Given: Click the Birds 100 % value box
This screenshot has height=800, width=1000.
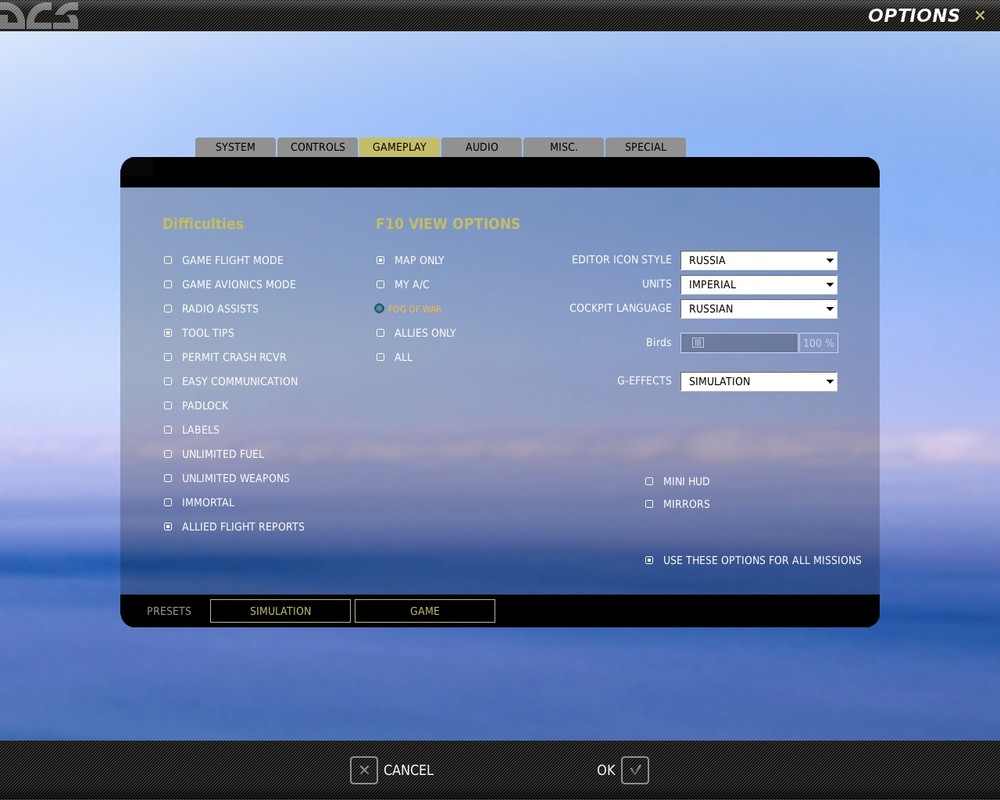Looking at the screenshot, I should [x=818, y=343].
